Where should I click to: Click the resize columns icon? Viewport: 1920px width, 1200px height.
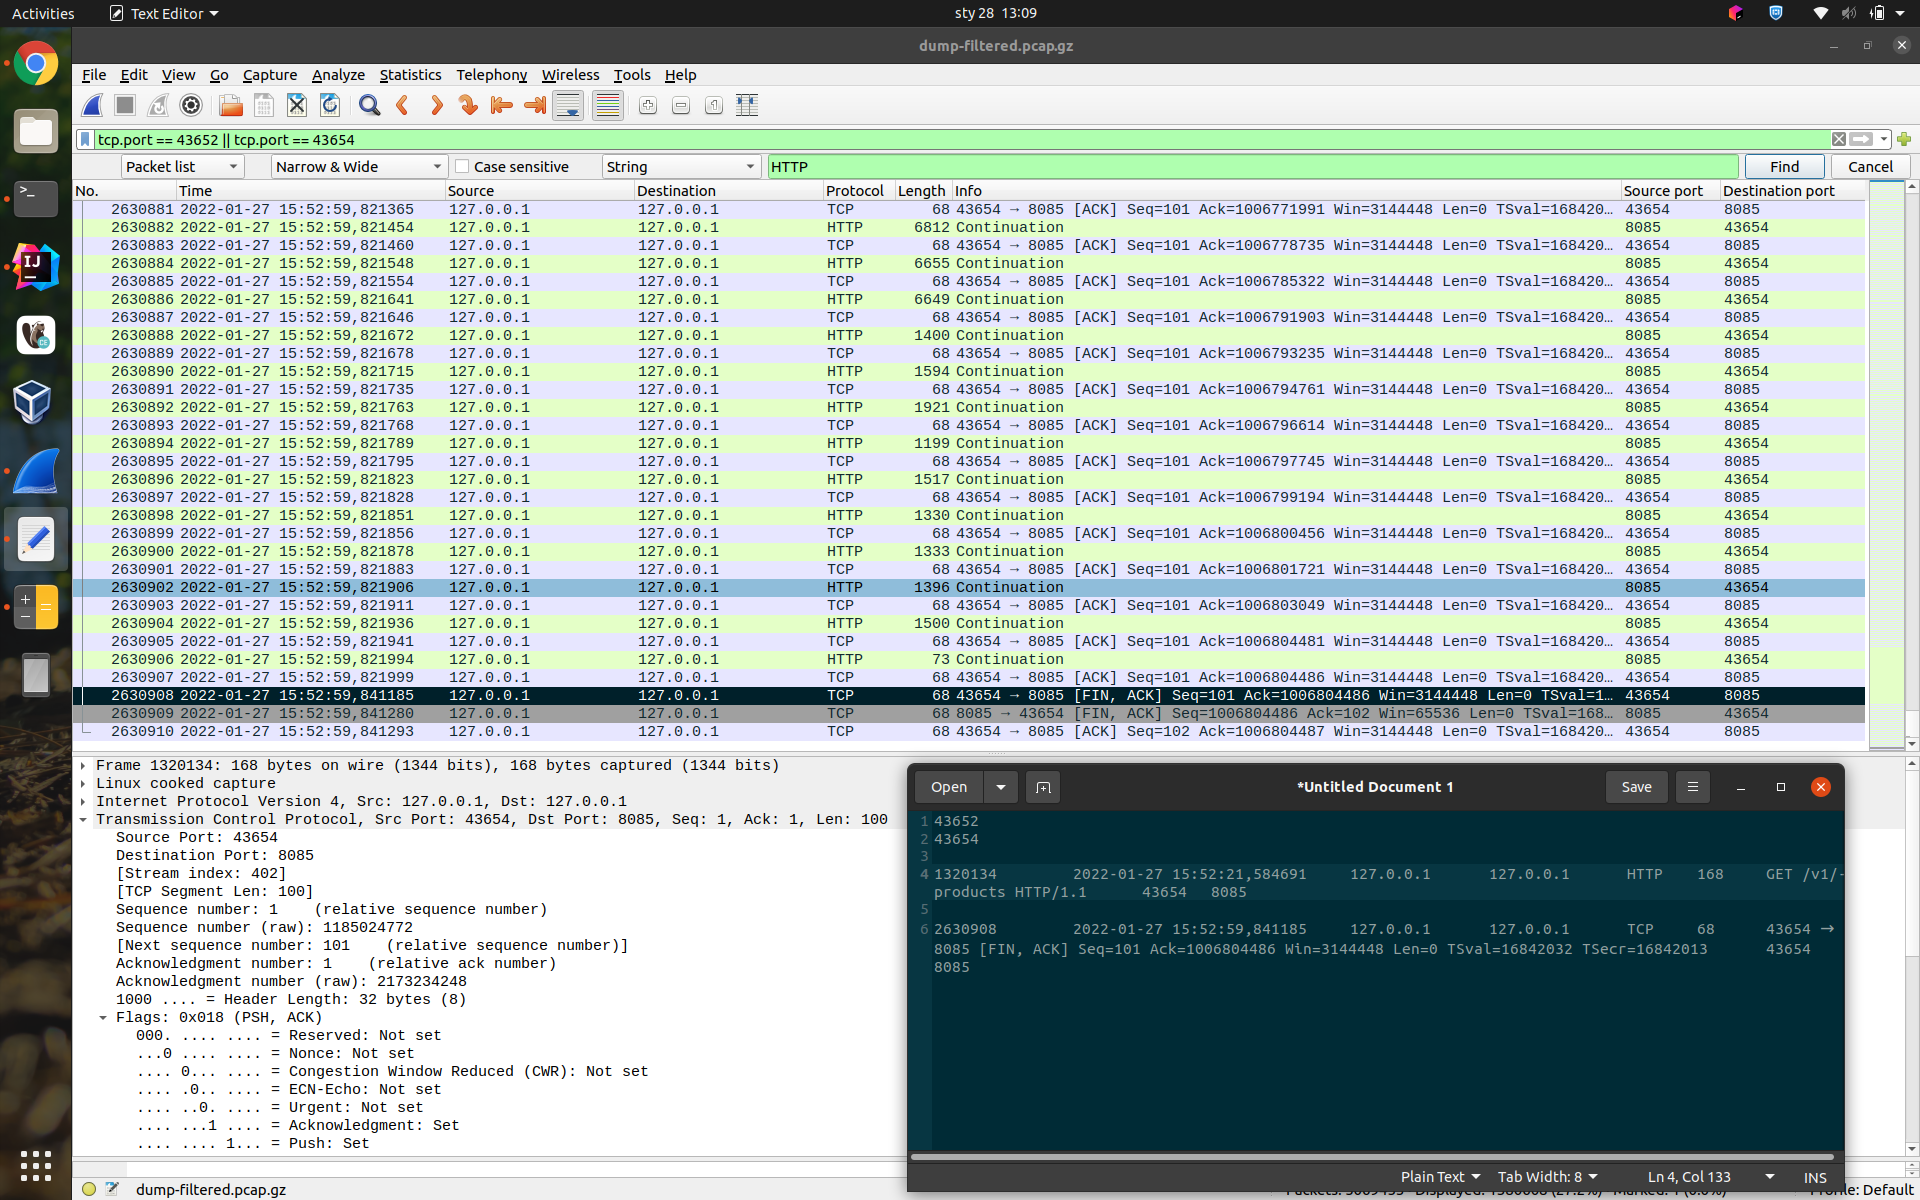tap(747, 105)
